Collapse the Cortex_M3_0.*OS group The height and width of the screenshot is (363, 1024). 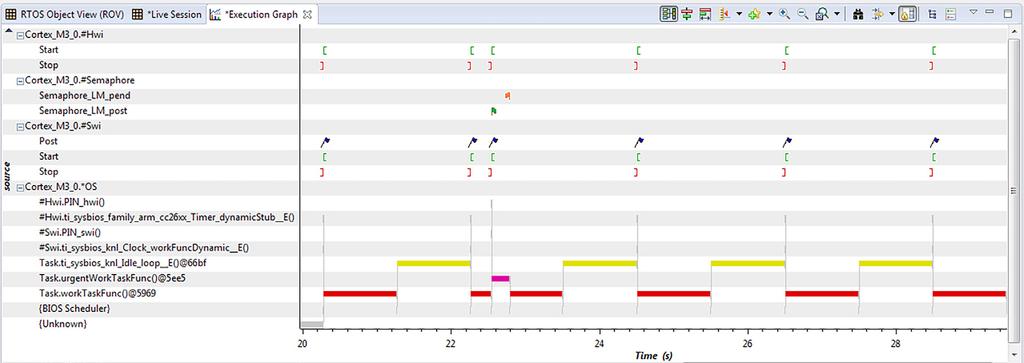[20, 187]
